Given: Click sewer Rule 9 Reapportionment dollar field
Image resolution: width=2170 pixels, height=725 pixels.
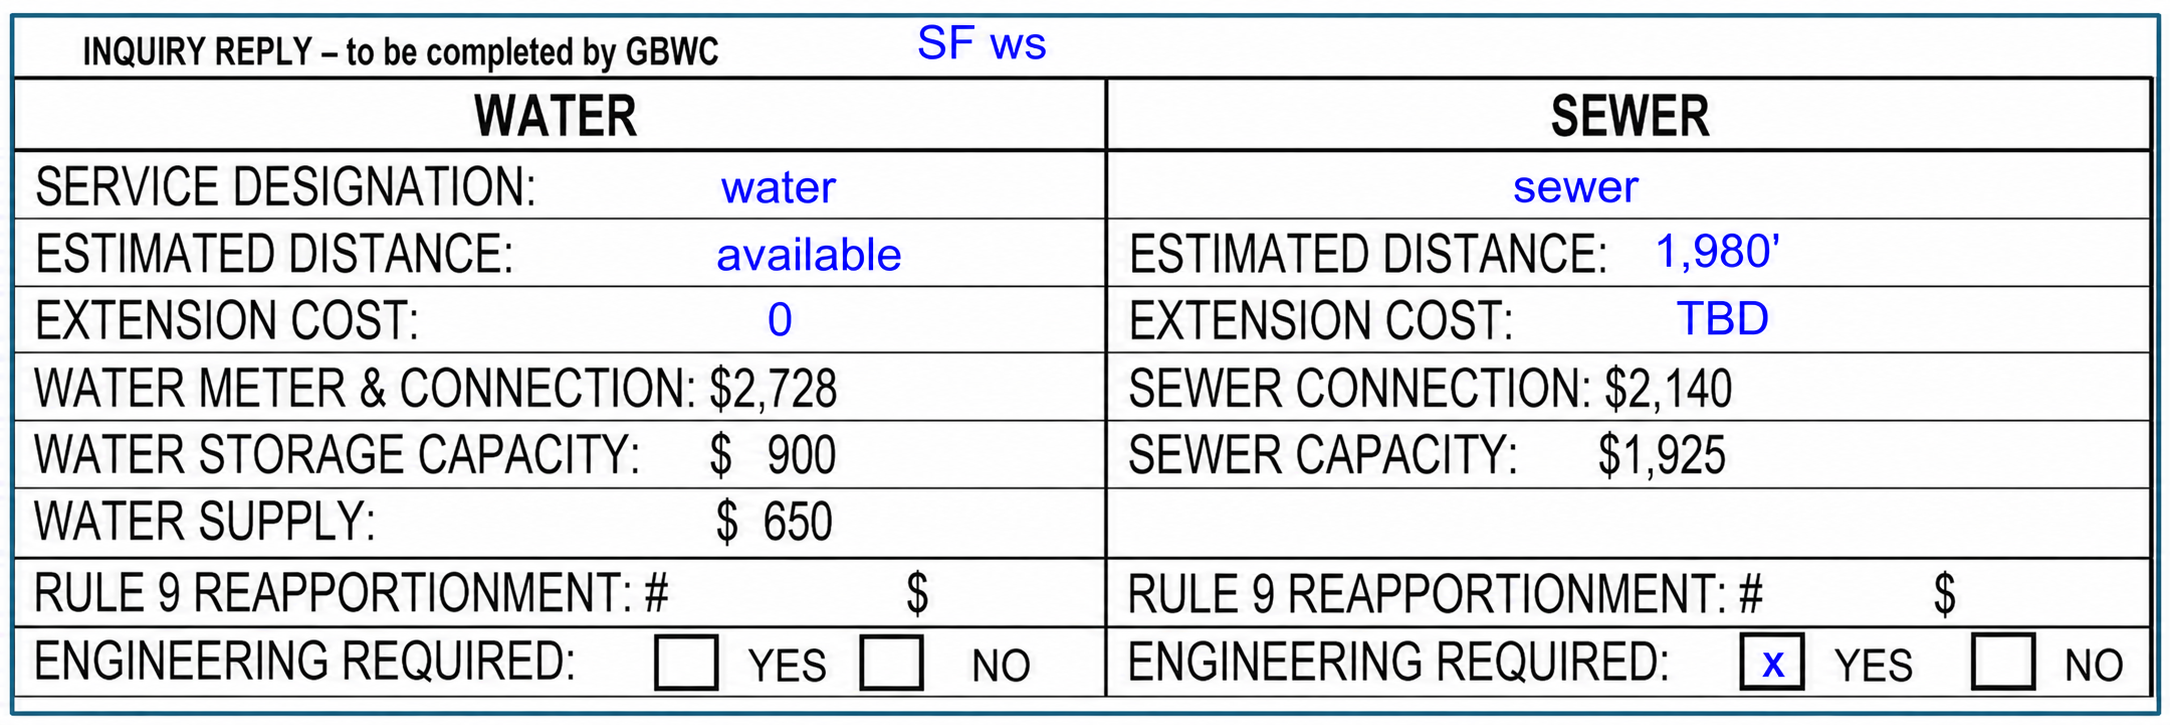Looking at the screenshot, I should 2050,593.
